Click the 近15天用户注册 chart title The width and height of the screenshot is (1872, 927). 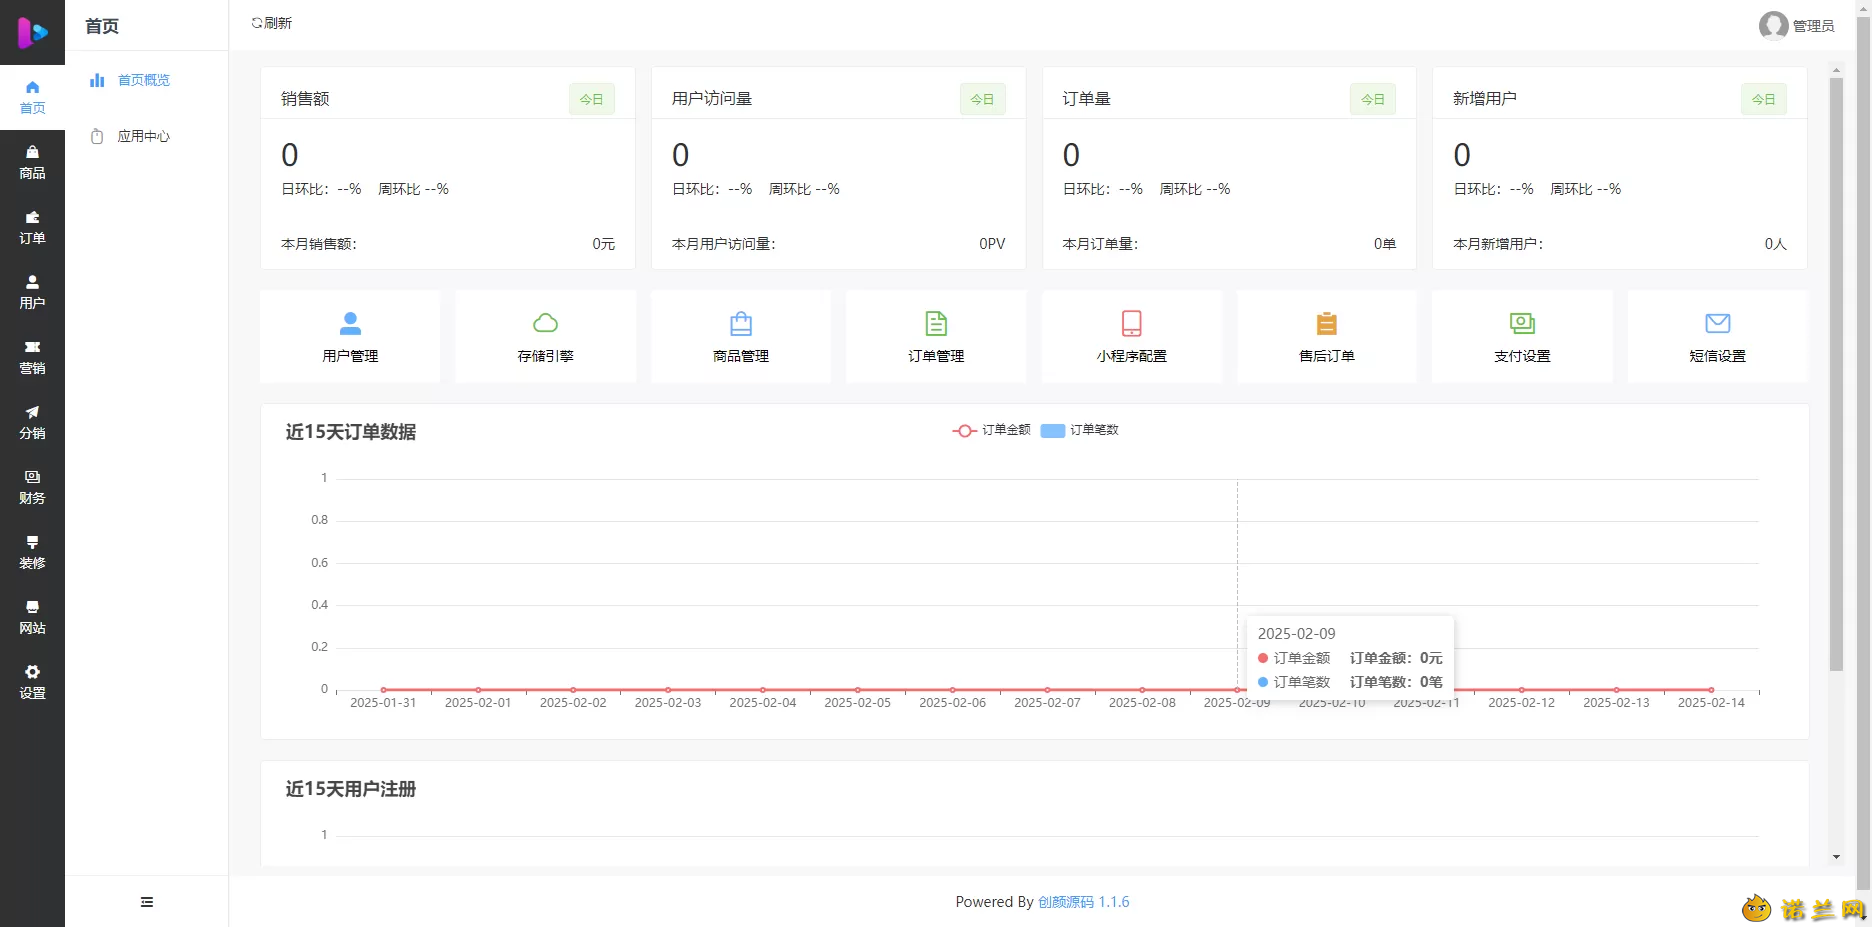coord(351,789)
